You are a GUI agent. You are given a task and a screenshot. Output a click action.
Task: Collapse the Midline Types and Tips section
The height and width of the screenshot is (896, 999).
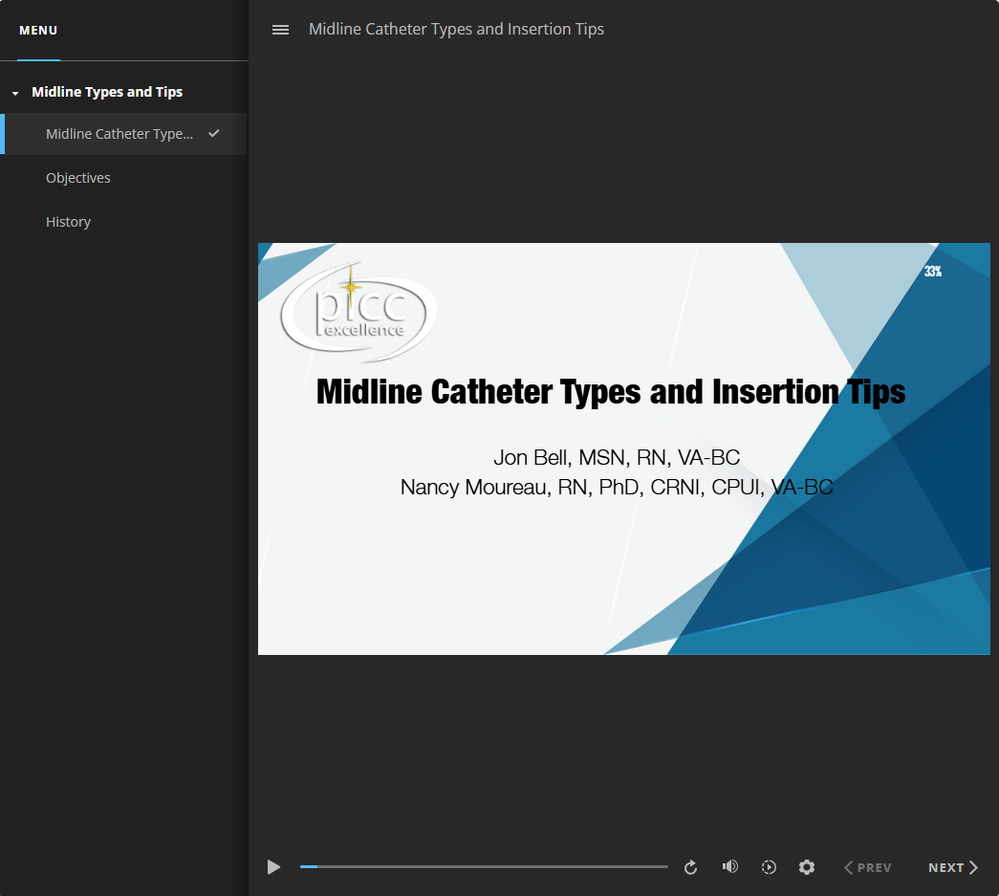click(x=15, y=93)
